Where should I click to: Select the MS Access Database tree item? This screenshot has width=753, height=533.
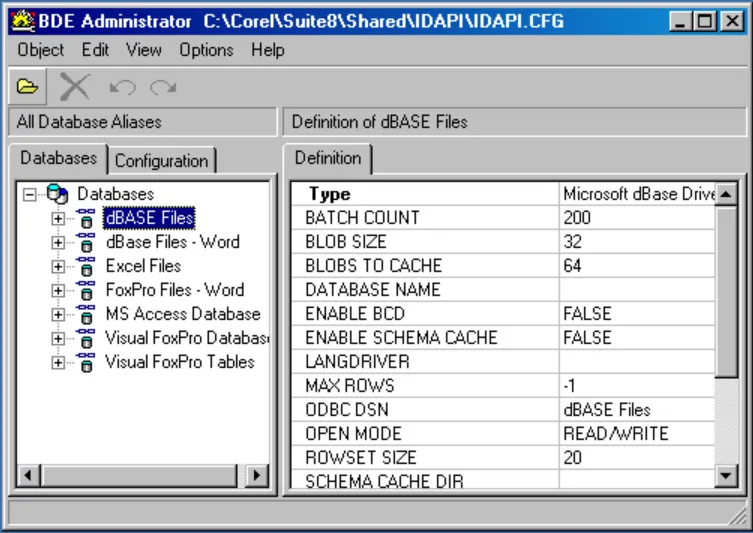[183, 314]
